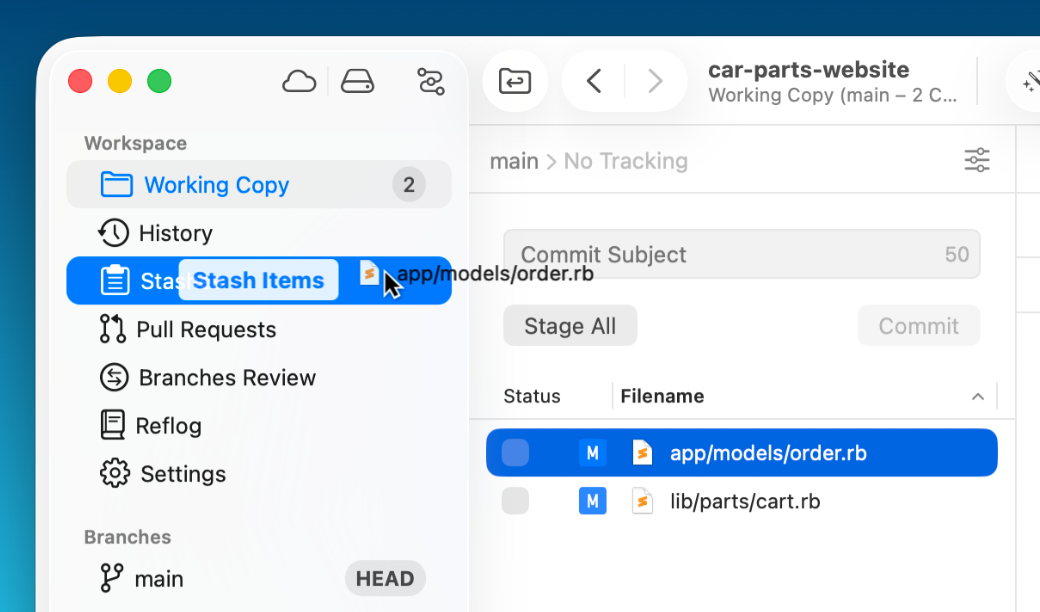The image size is (1040, 612).
Task: Select the main branch in Branches
Action: 259,578
